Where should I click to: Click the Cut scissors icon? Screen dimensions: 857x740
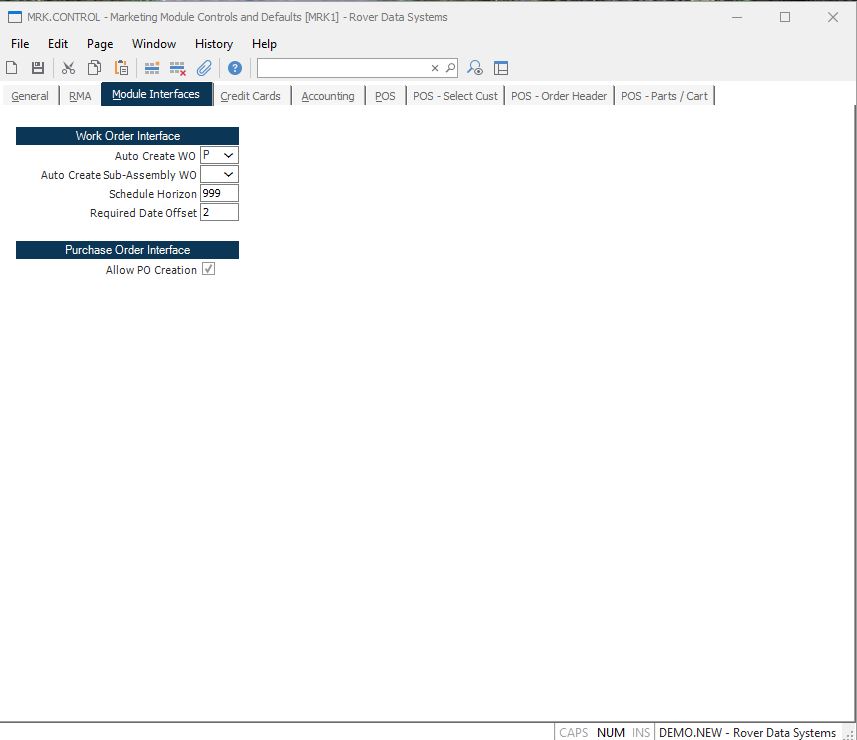coord(68,68)
